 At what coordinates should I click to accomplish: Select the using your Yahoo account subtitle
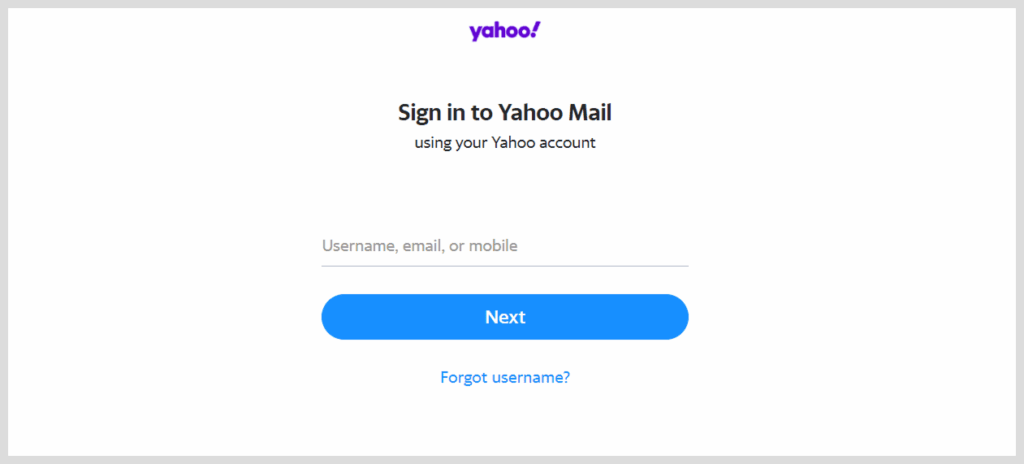(x=505, y=143)
